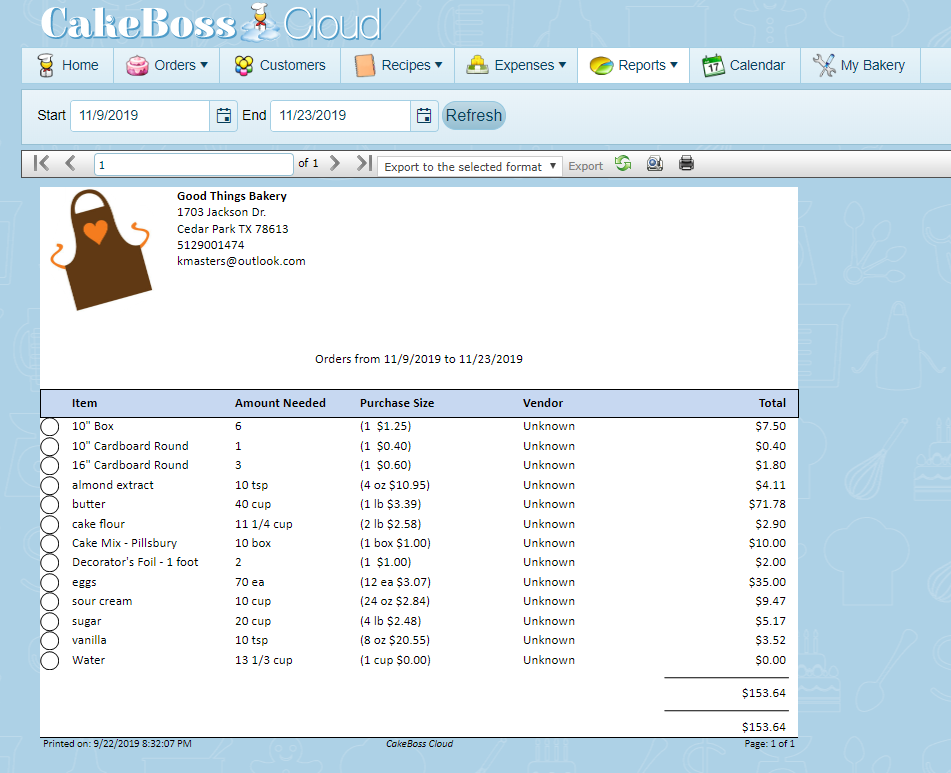The width and height of the screenshot is (951, 773).
Task: Click the My Bakery tools icon
Action: point(826,65)
